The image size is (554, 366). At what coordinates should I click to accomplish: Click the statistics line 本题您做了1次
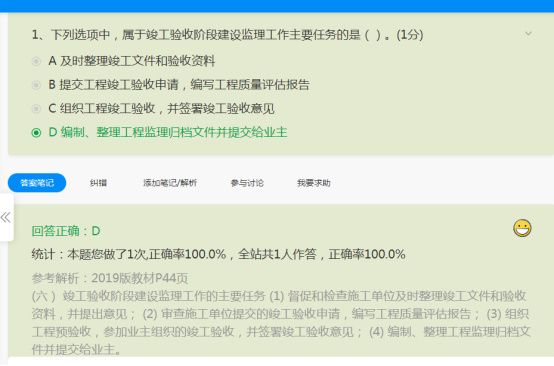point(218,254)
